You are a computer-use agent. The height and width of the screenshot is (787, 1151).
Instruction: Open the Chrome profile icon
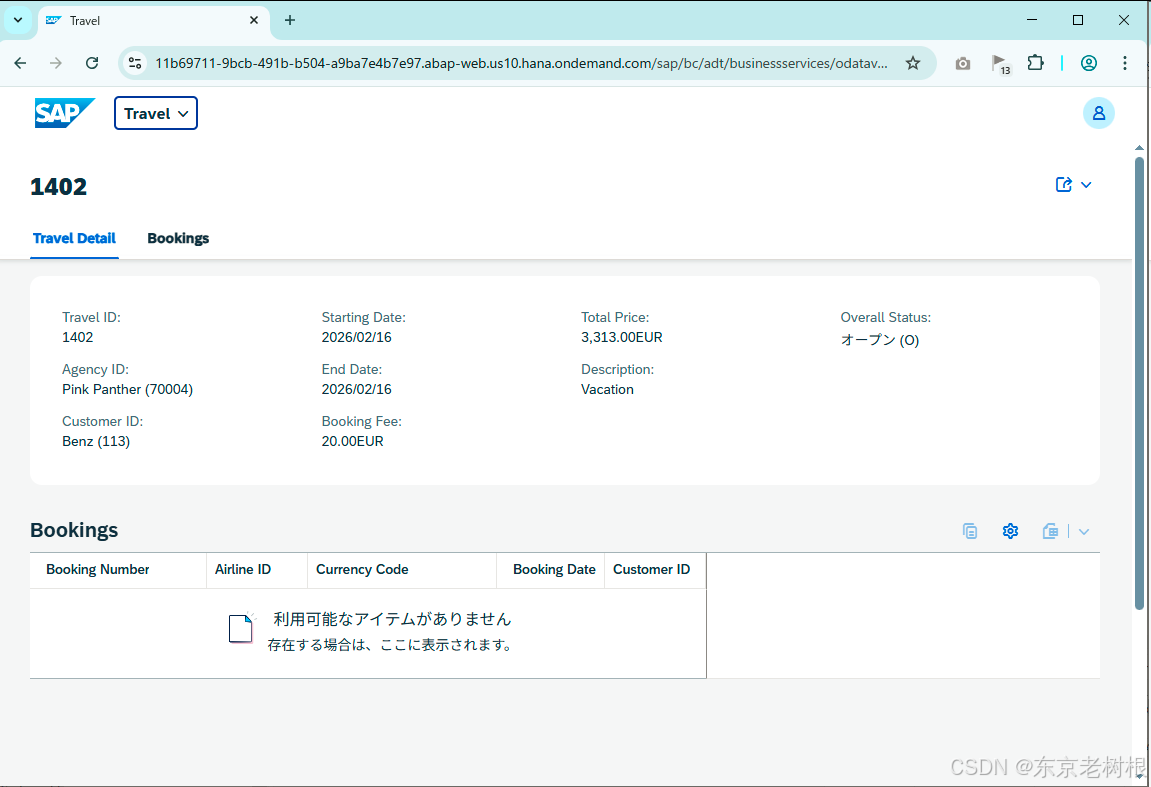[x=1089, y=63]
